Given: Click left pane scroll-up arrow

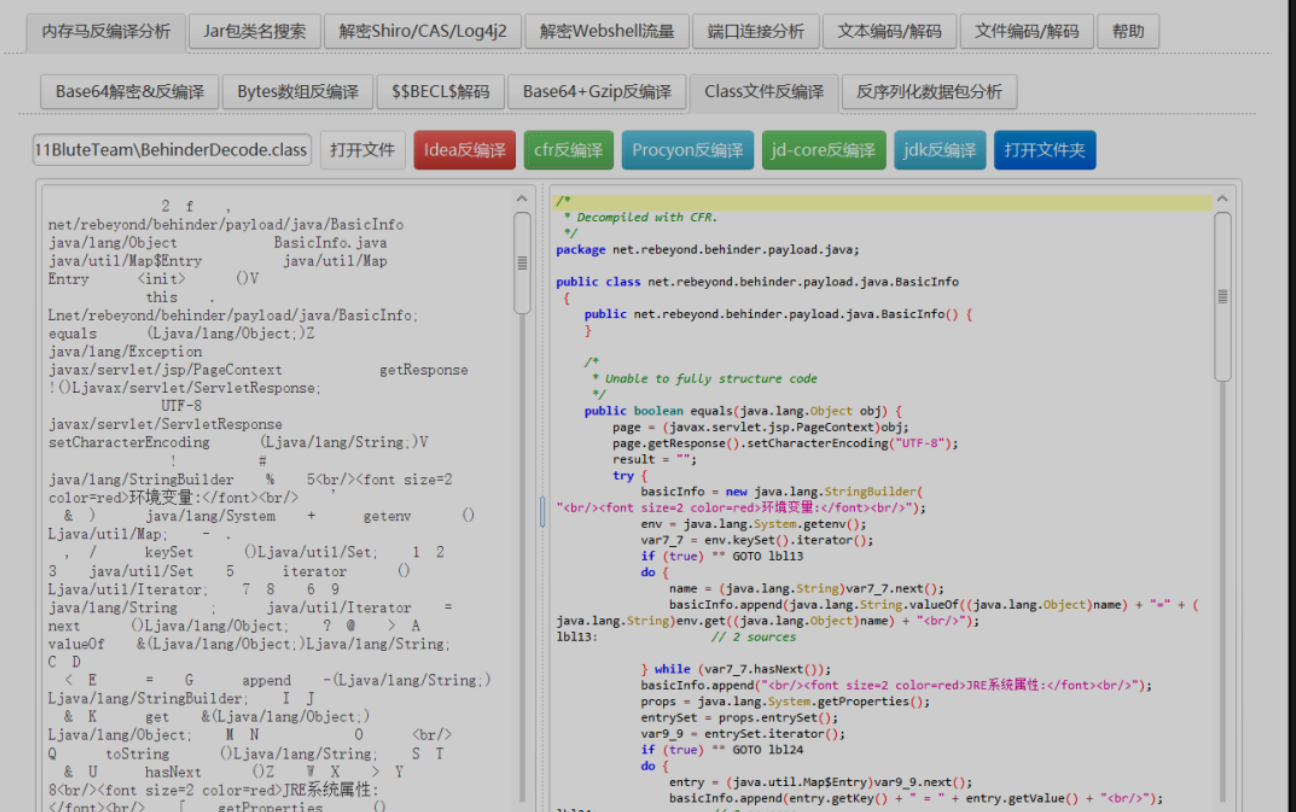Looking at the screenshot, I should [522, 199].
